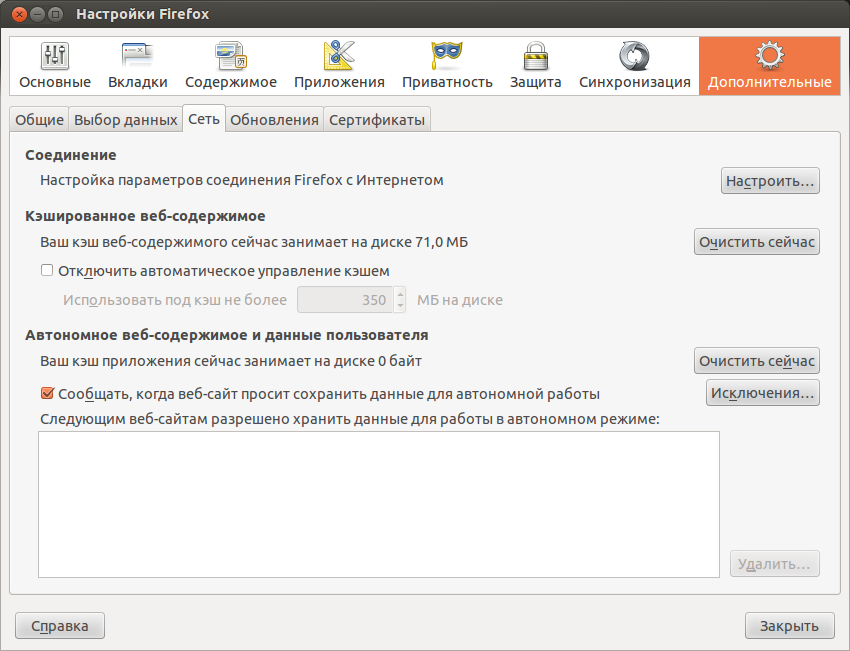Open the Содержимое settings pane
Screen dimensions: 850x651
pos(231,66)
